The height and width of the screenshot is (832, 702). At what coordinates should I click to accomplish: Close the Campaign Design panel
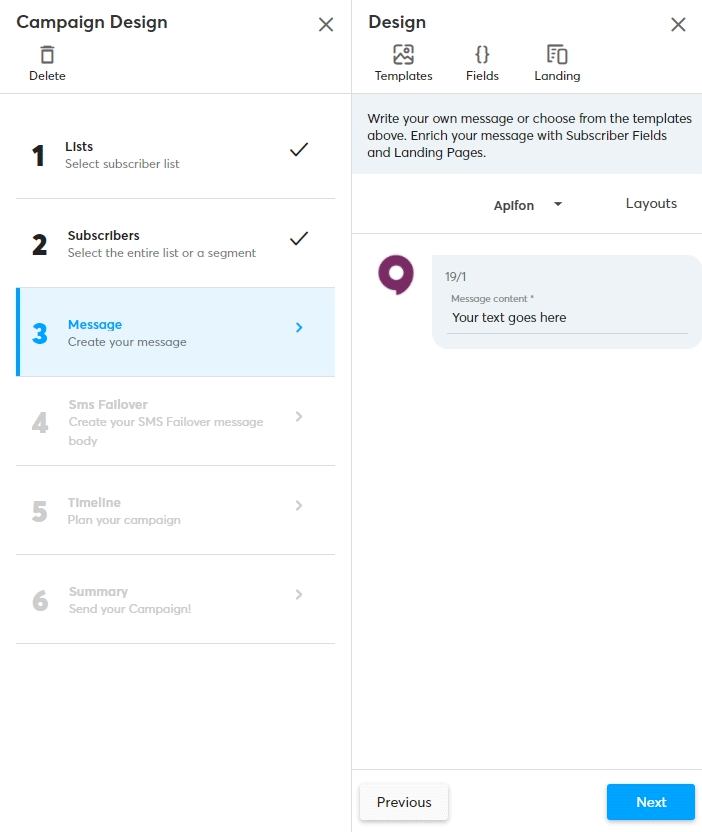[326, 24]
